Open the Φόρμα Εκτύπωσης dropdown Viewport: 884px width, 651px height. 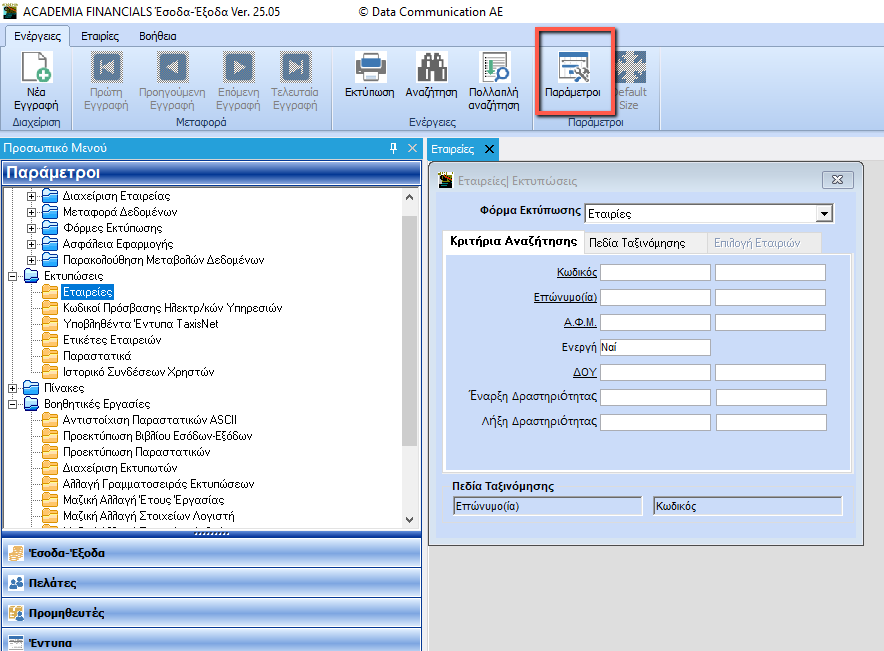tap(824, 214)
